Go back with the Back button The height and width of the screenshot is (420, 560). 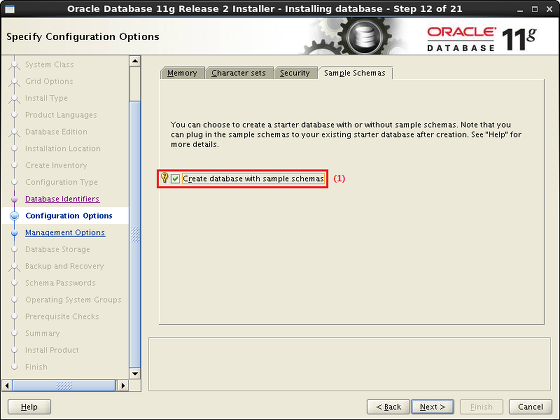(388, 407)
